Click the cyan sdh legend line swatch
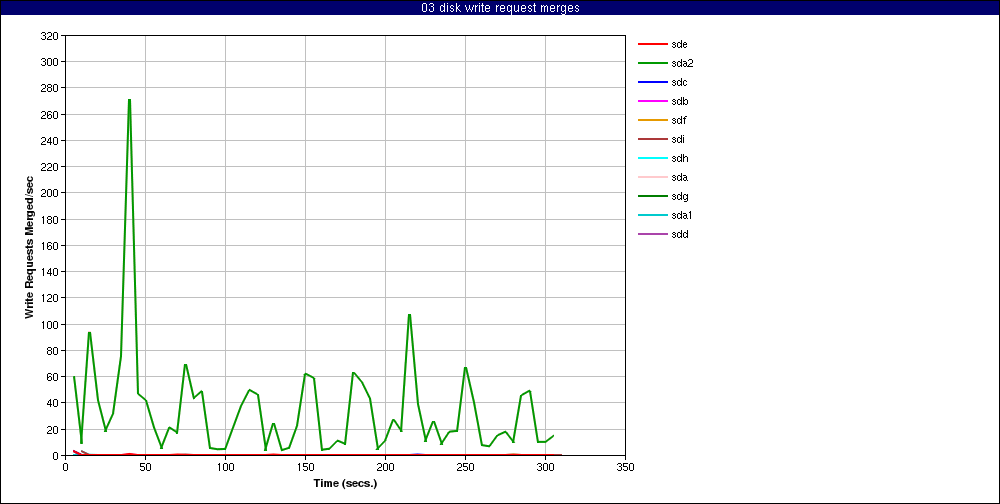 click(652, 158)
